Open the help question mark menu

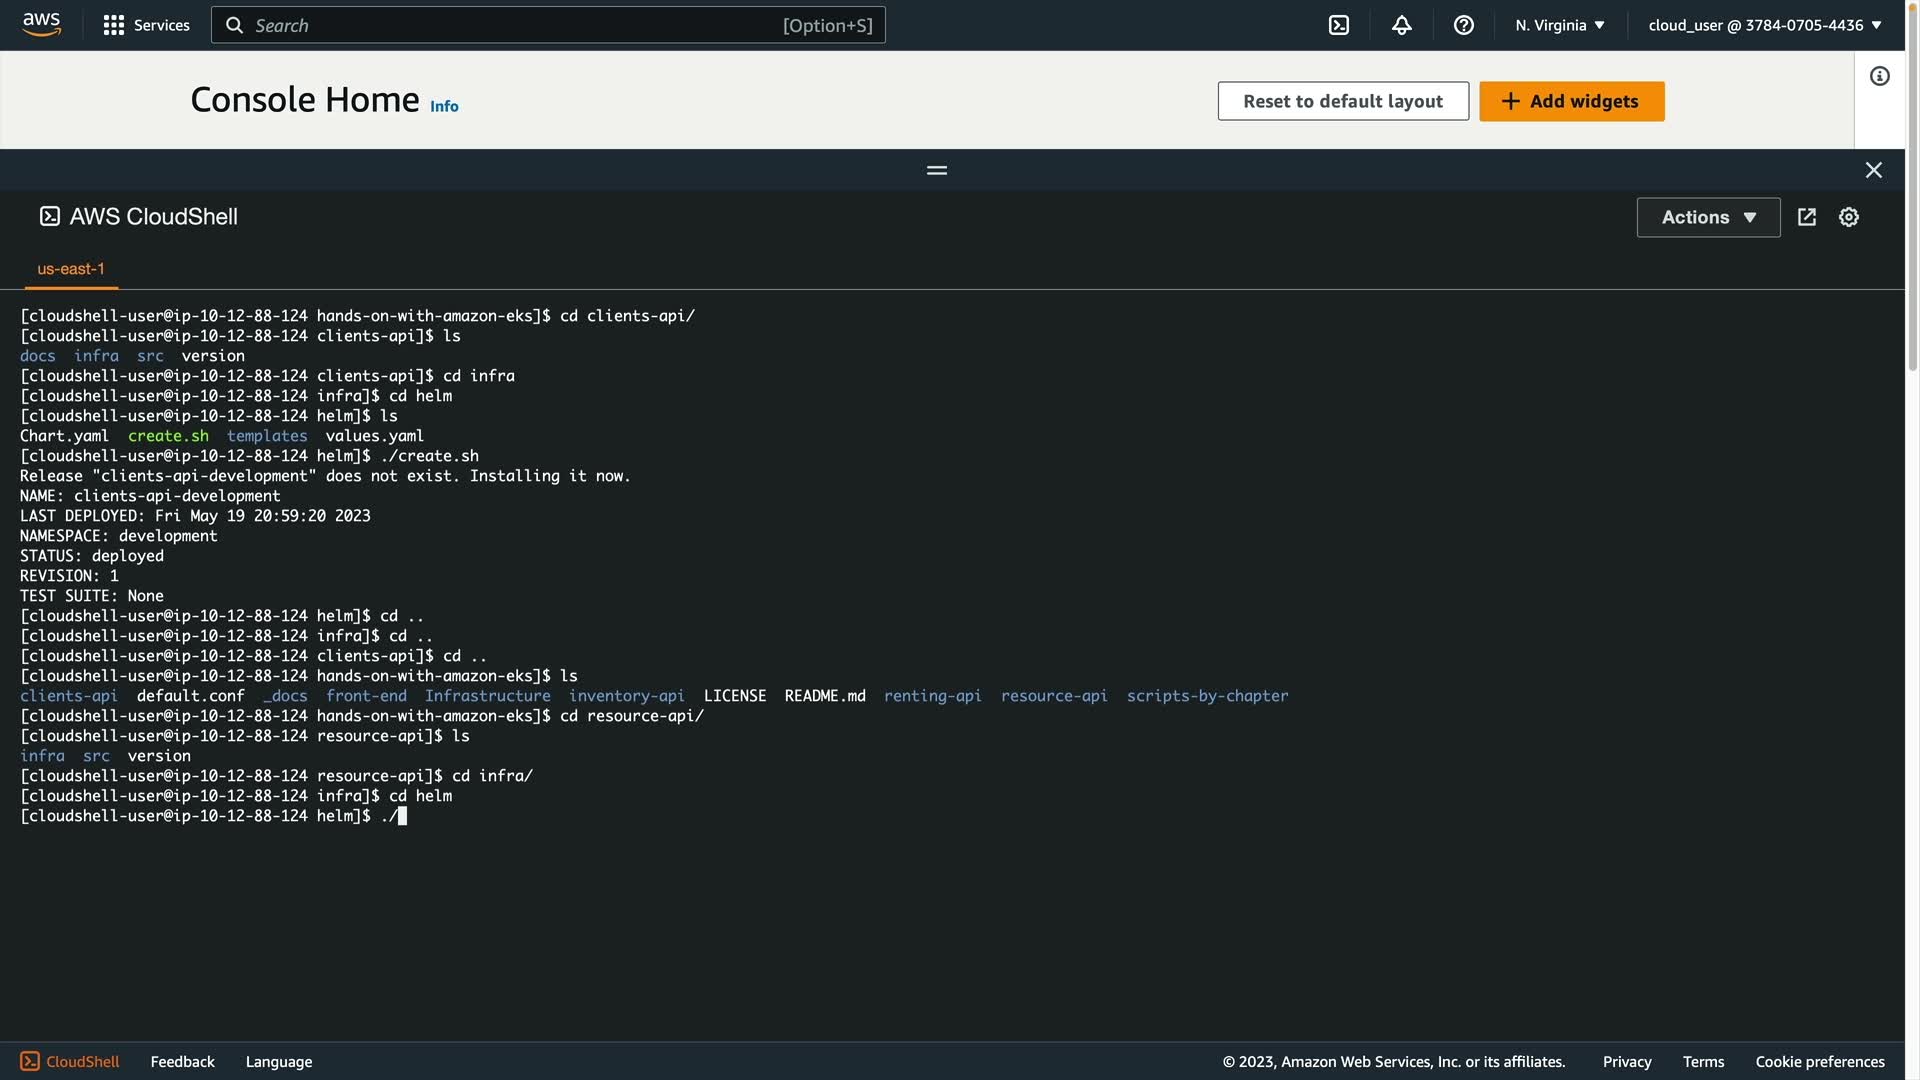point(1463,25)
